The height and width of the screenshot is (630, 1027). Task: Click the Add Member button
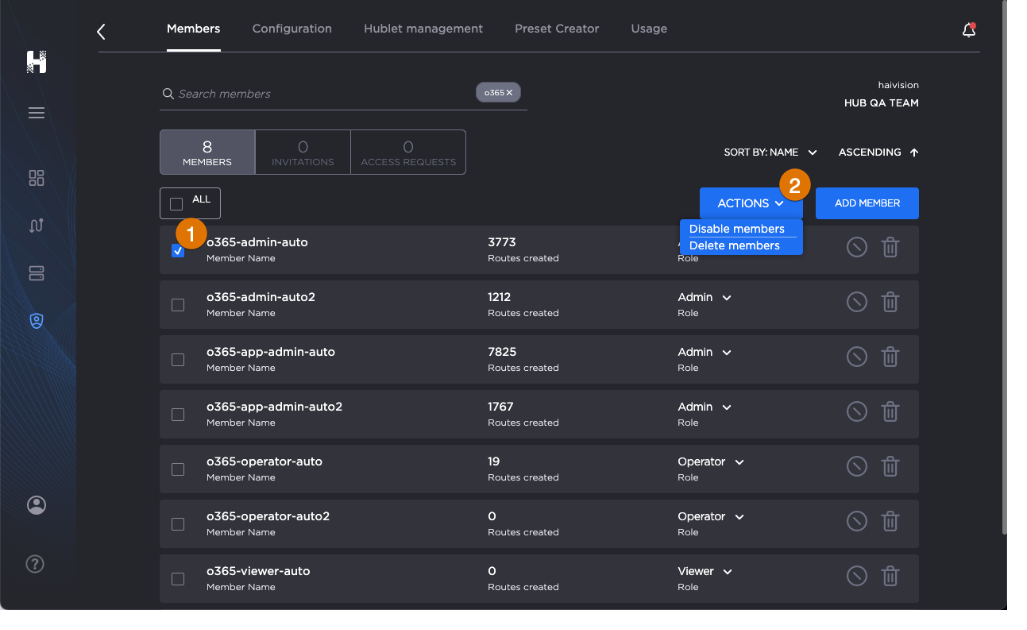[867, 203]
